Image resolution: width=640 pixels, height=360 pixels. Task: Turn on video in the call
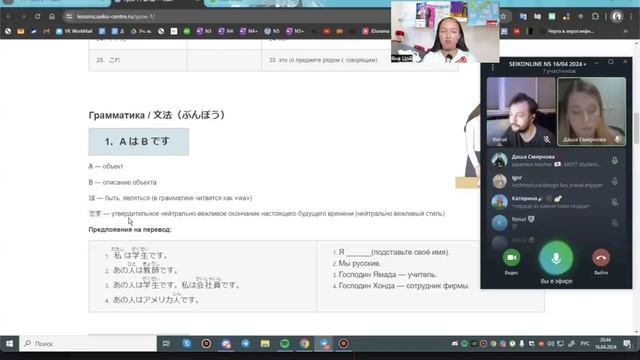point(511,258)
